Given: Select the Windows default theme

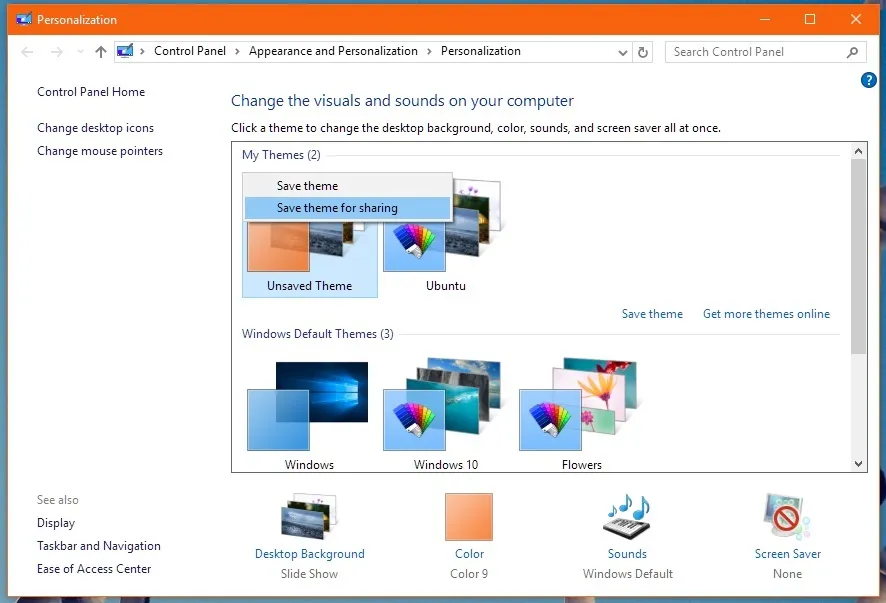Looking at the screenshot, I should point(309,414).
